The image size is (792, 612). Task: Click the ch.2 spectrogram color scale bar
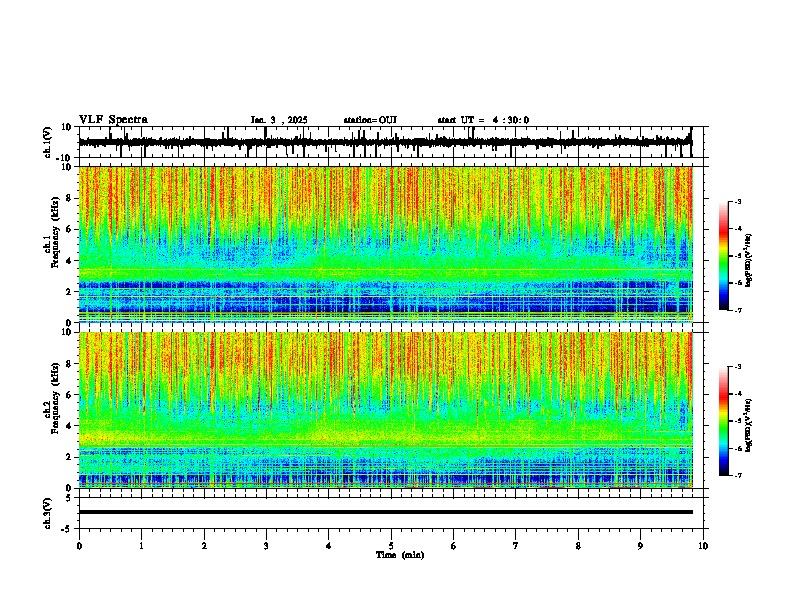click(x=723, y=421)
